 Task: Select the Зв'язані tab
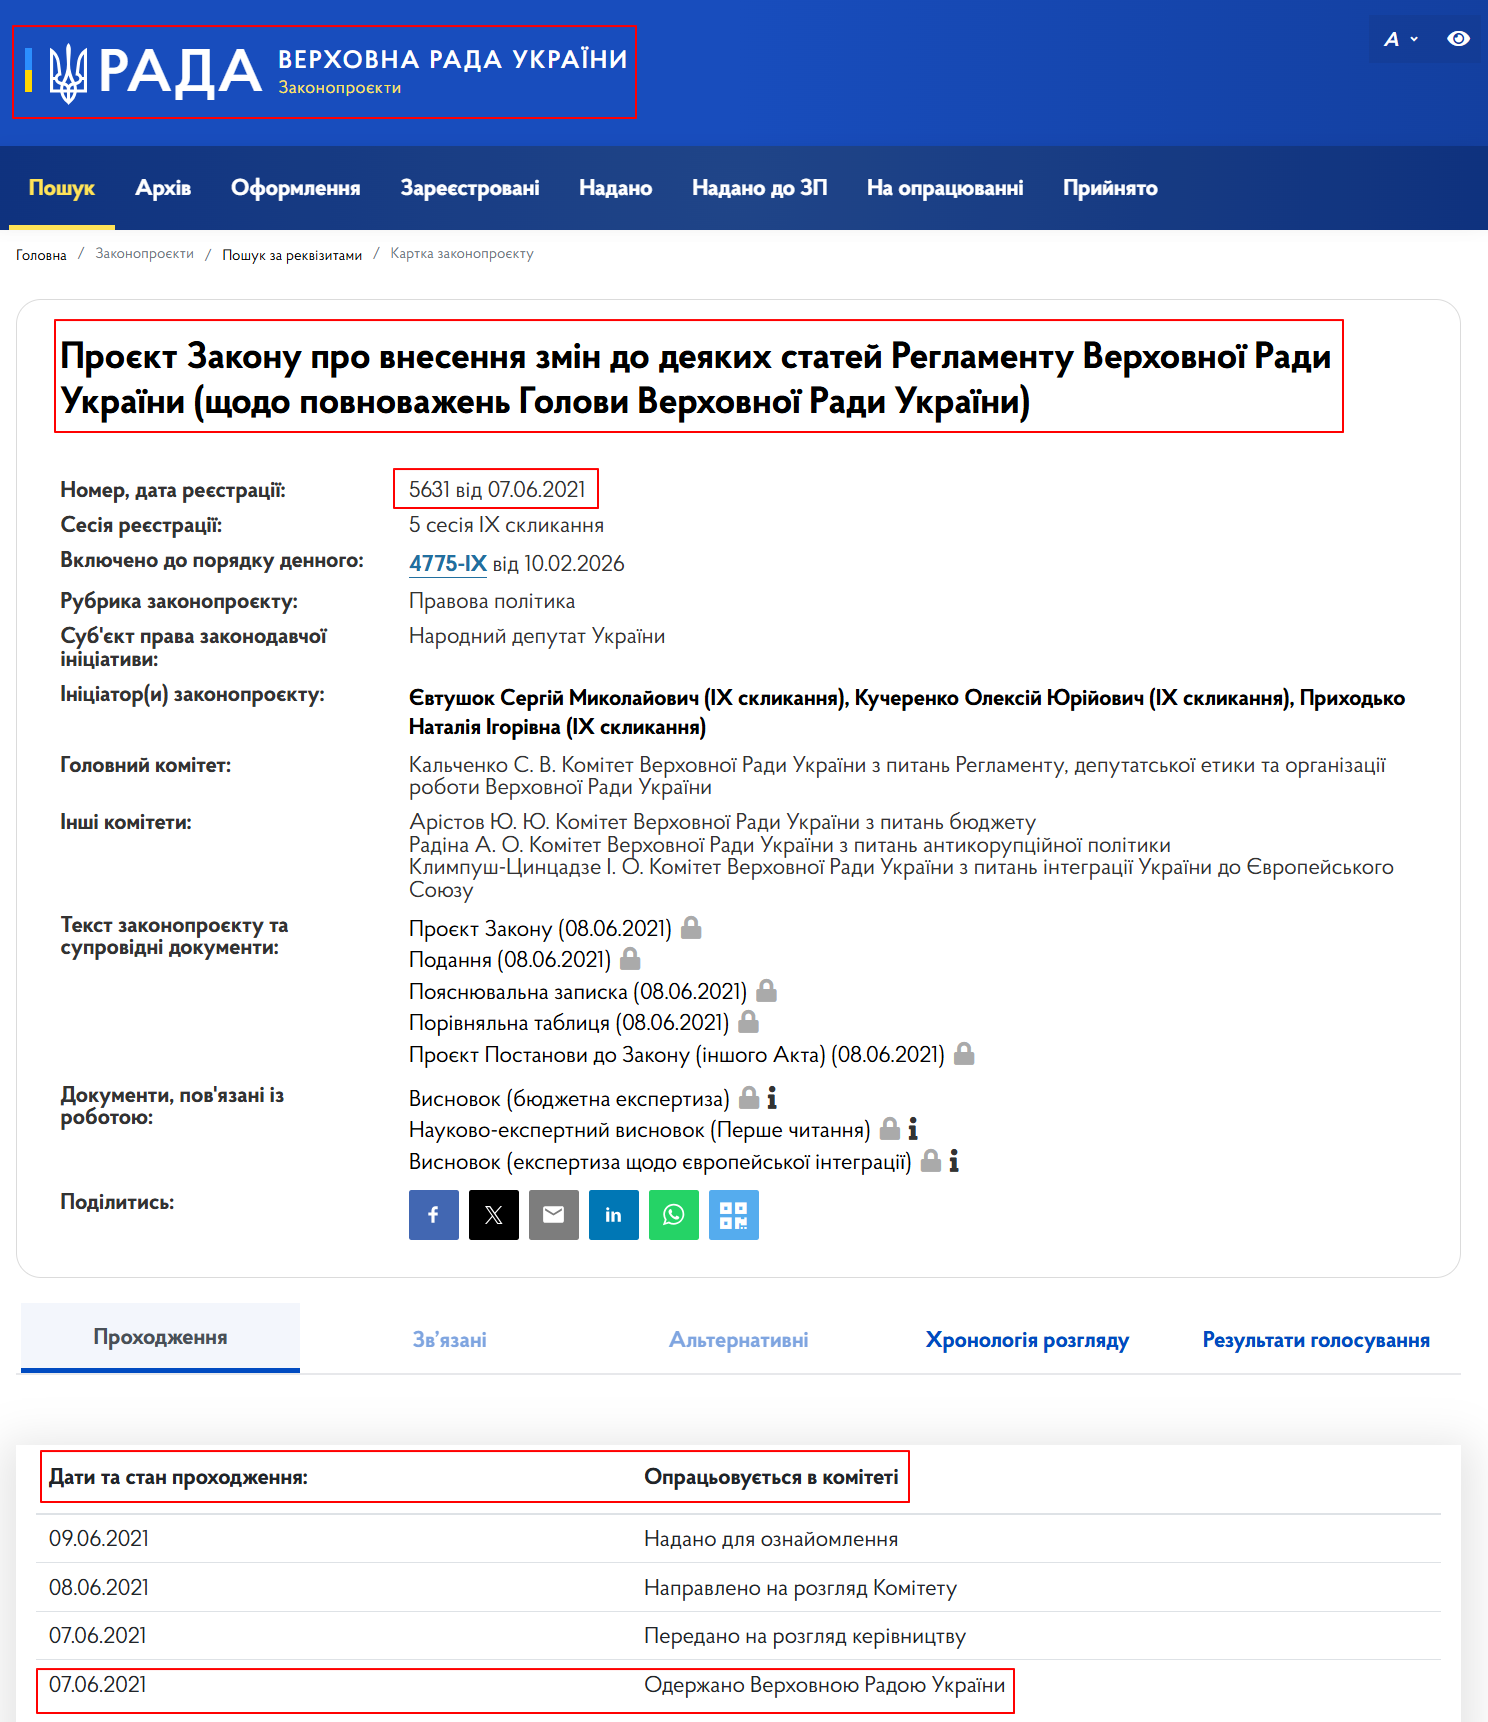(x=450, y=1340)
